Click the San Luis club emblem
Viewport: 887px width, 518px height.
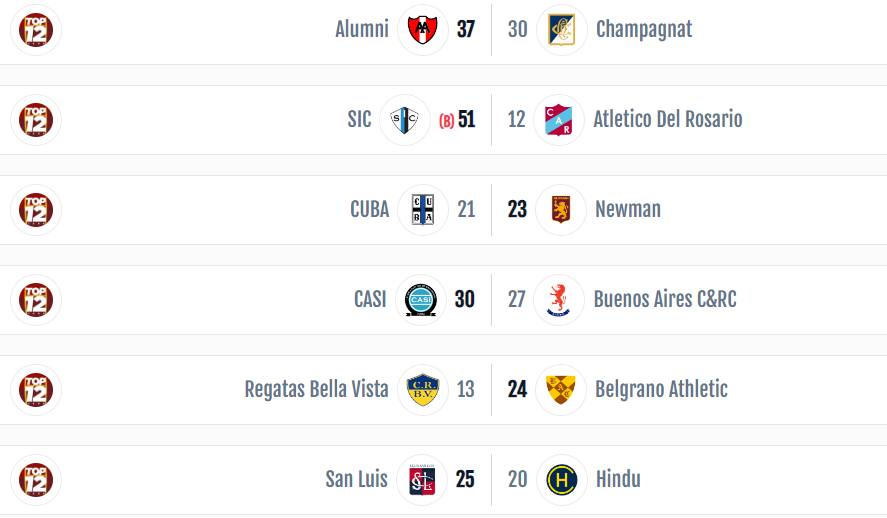[x=422, y=480]
